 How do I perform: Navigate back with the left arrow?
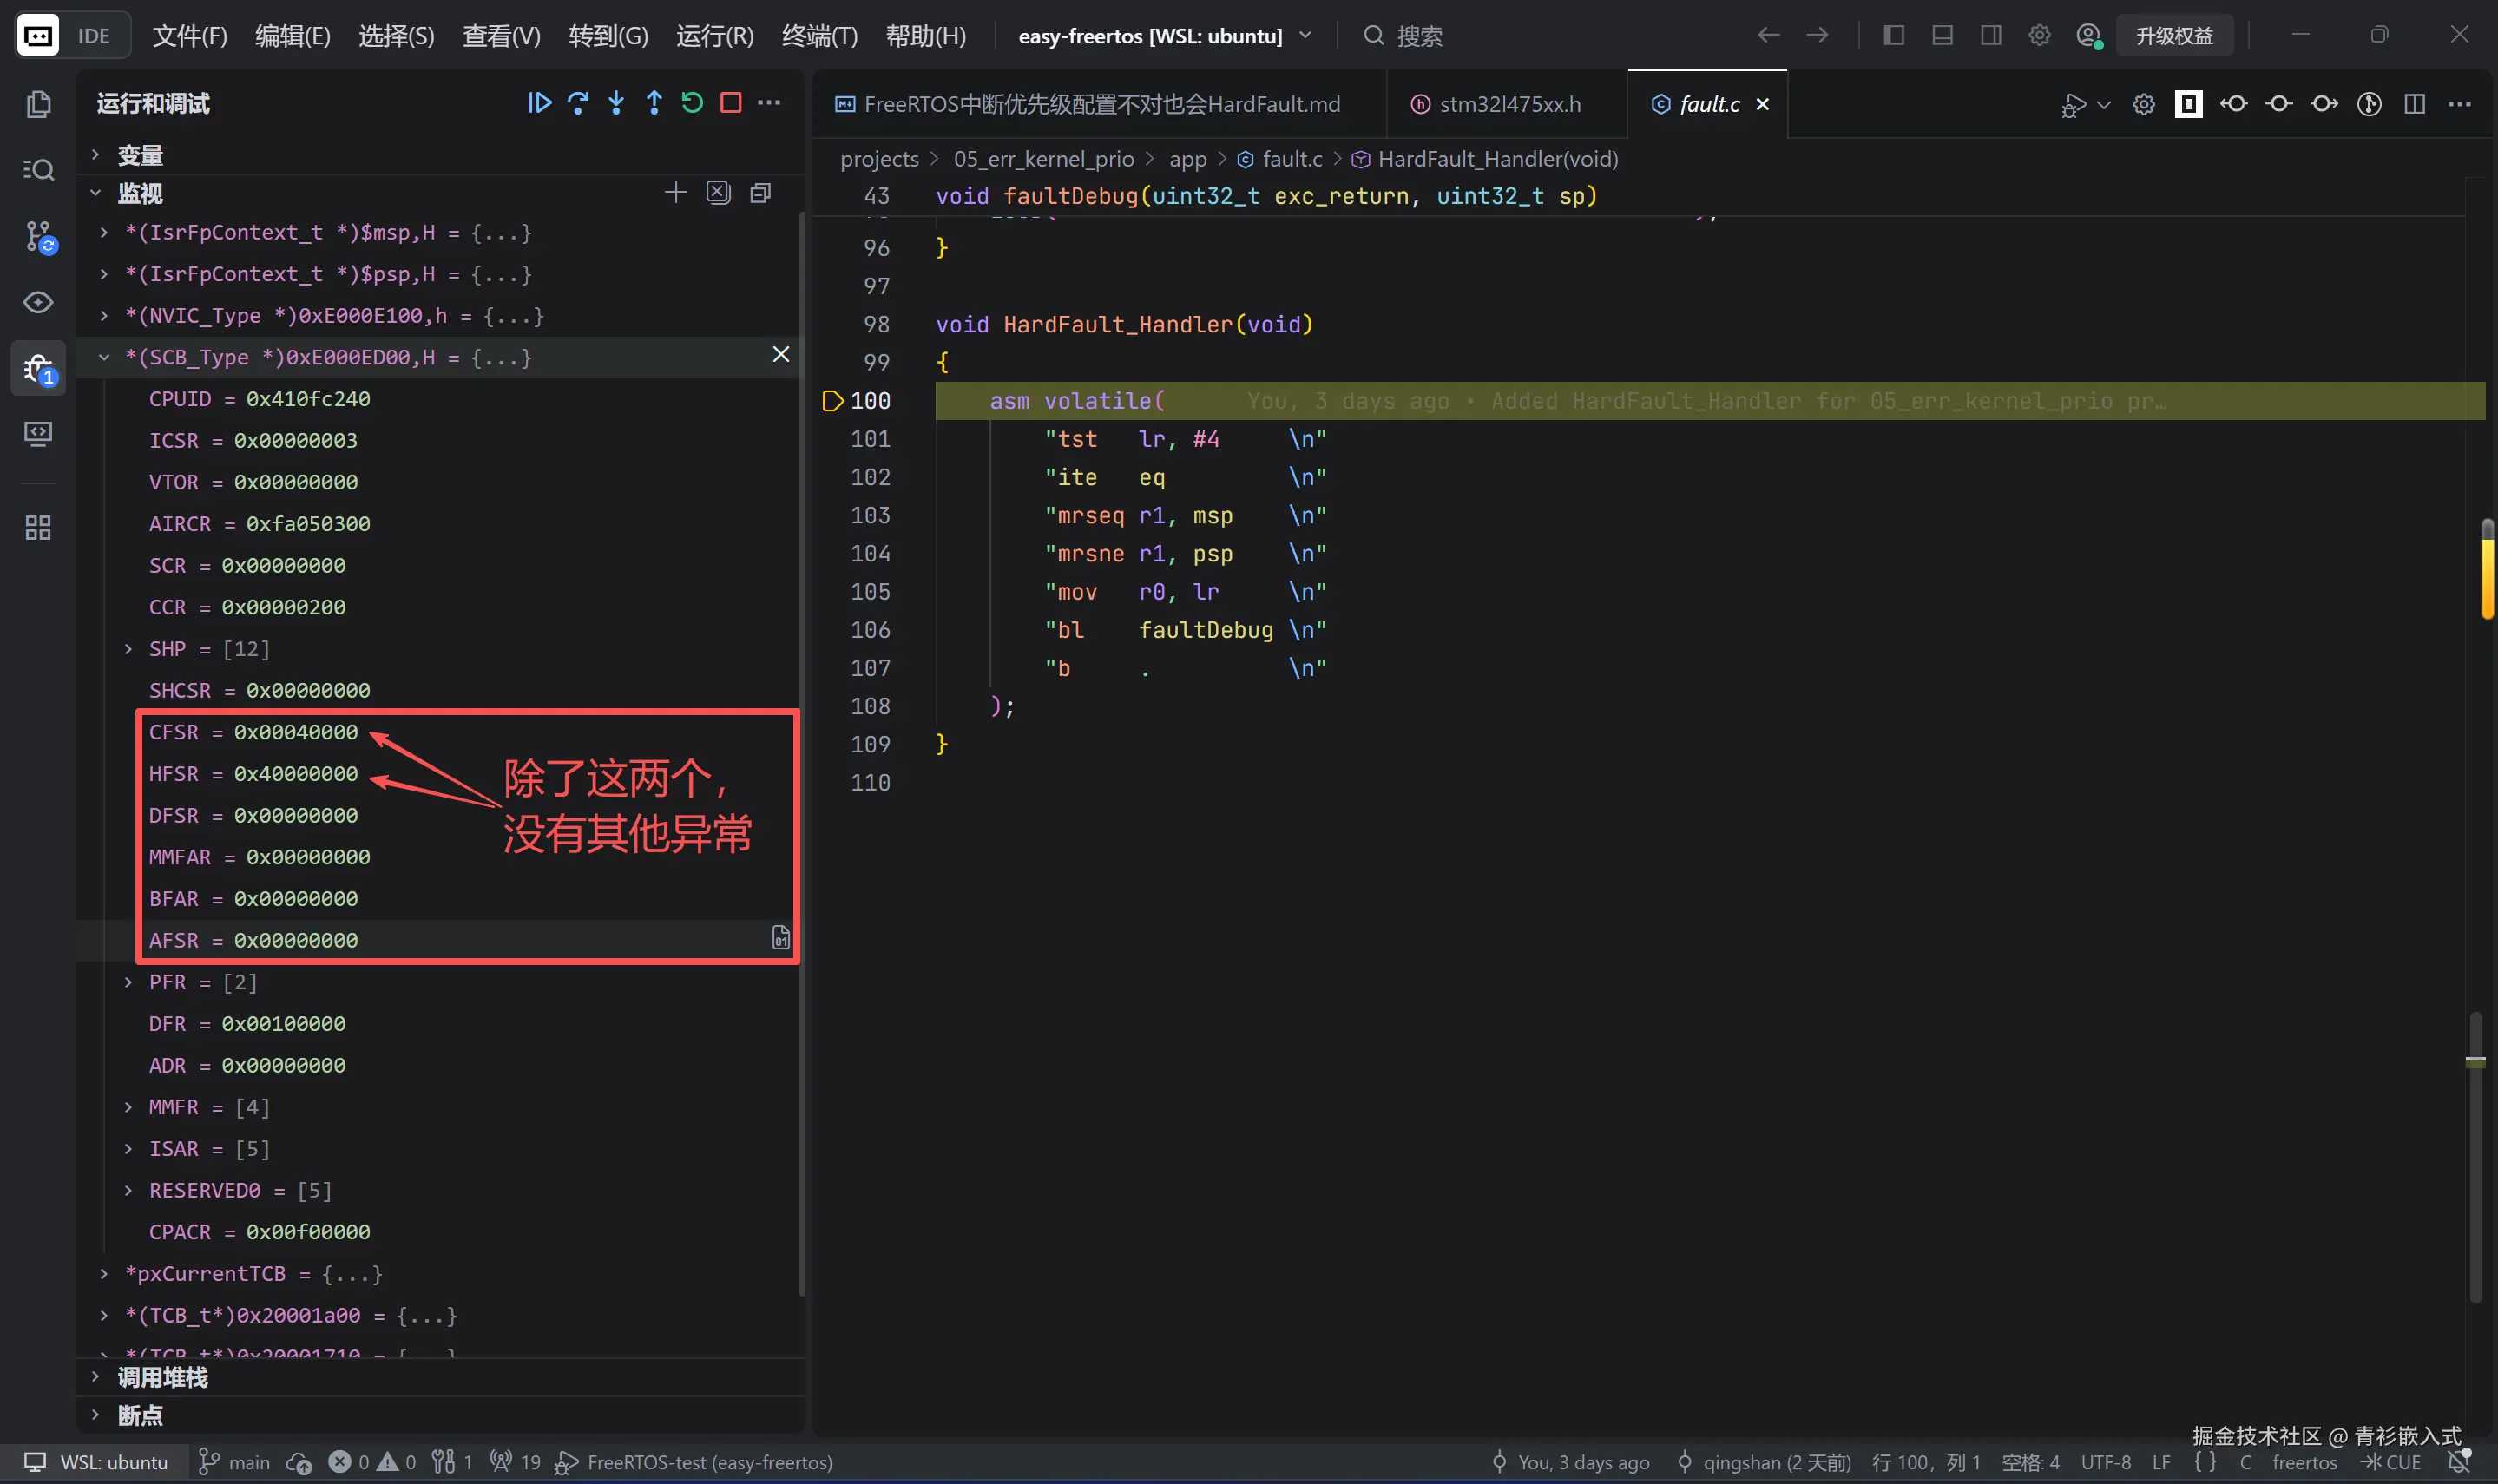1768,36
